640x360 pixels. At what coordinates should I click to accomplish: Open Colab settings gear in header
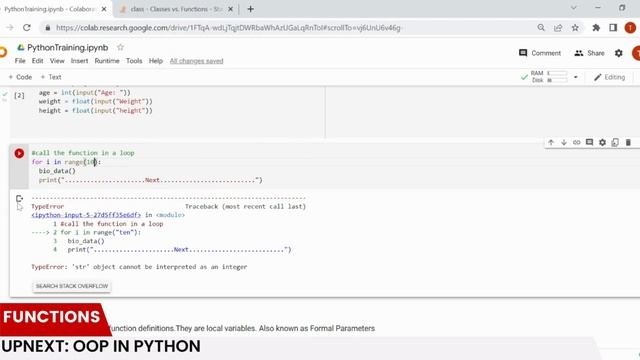click(619, 53)
